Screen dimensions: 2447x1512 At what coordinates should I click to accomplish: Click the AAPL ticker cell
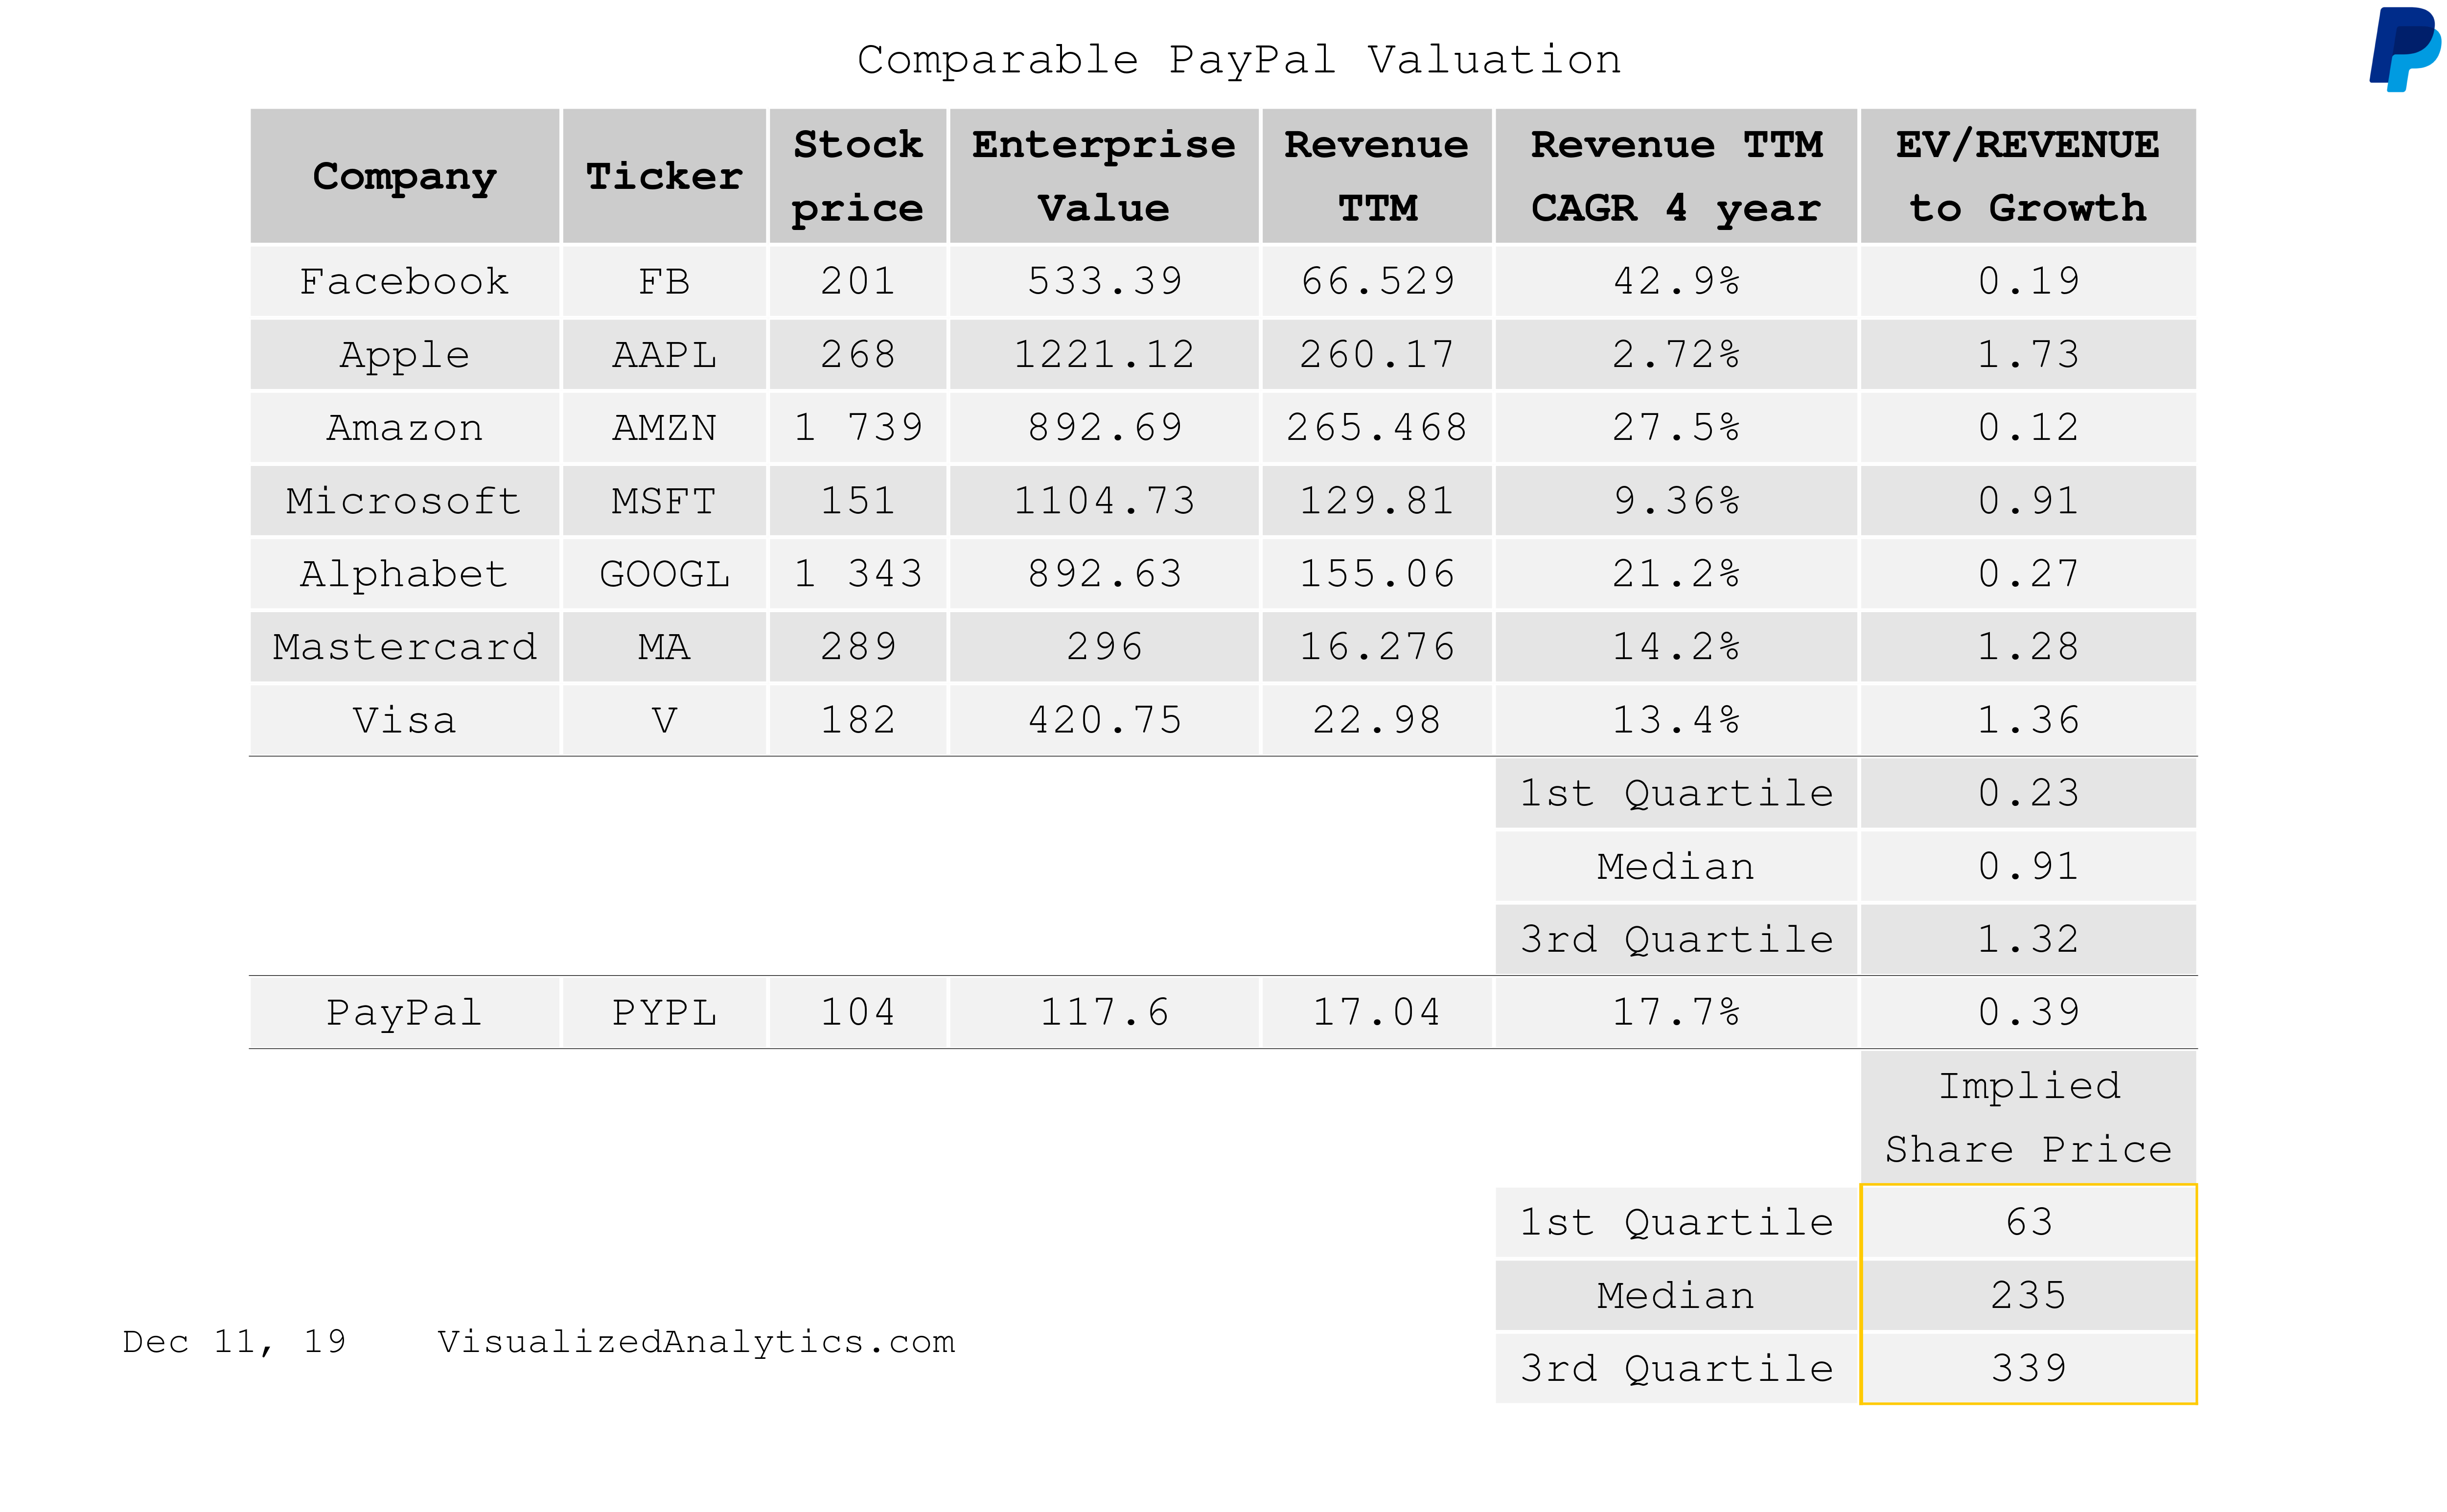click(x=664, y=355)
